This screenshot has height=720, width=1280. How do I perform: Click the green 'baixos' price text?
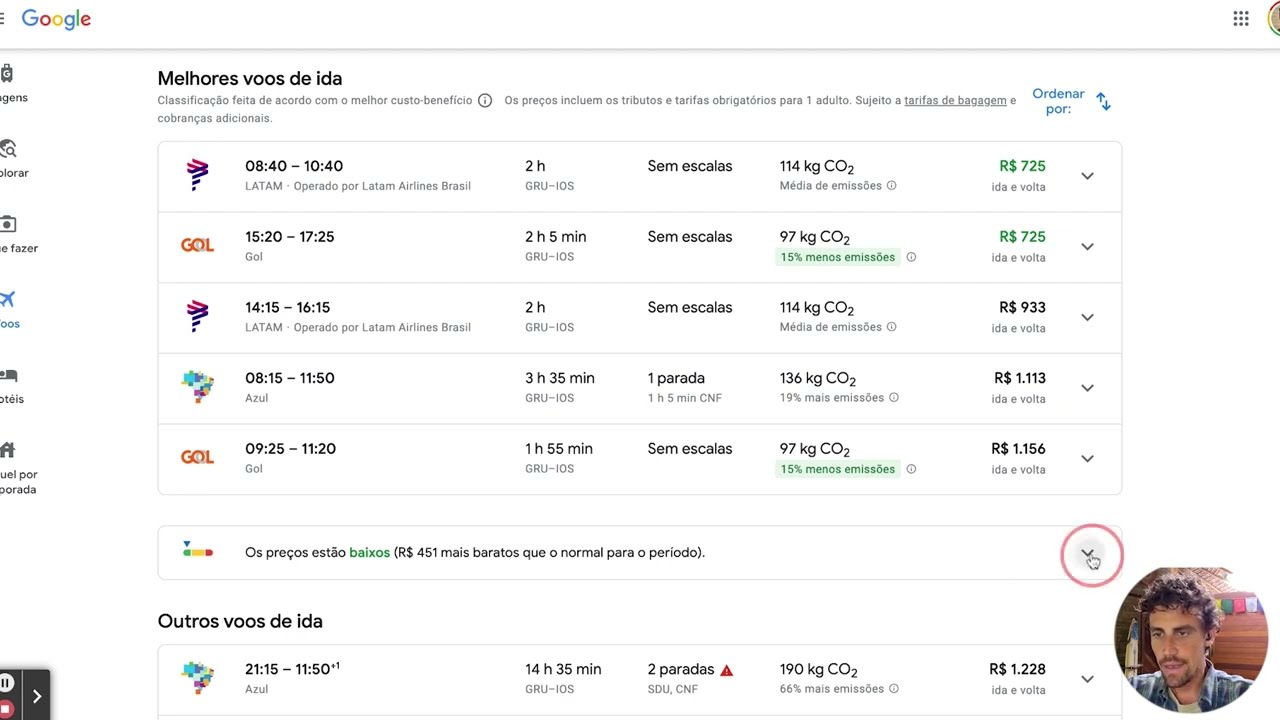pos(369,552)
